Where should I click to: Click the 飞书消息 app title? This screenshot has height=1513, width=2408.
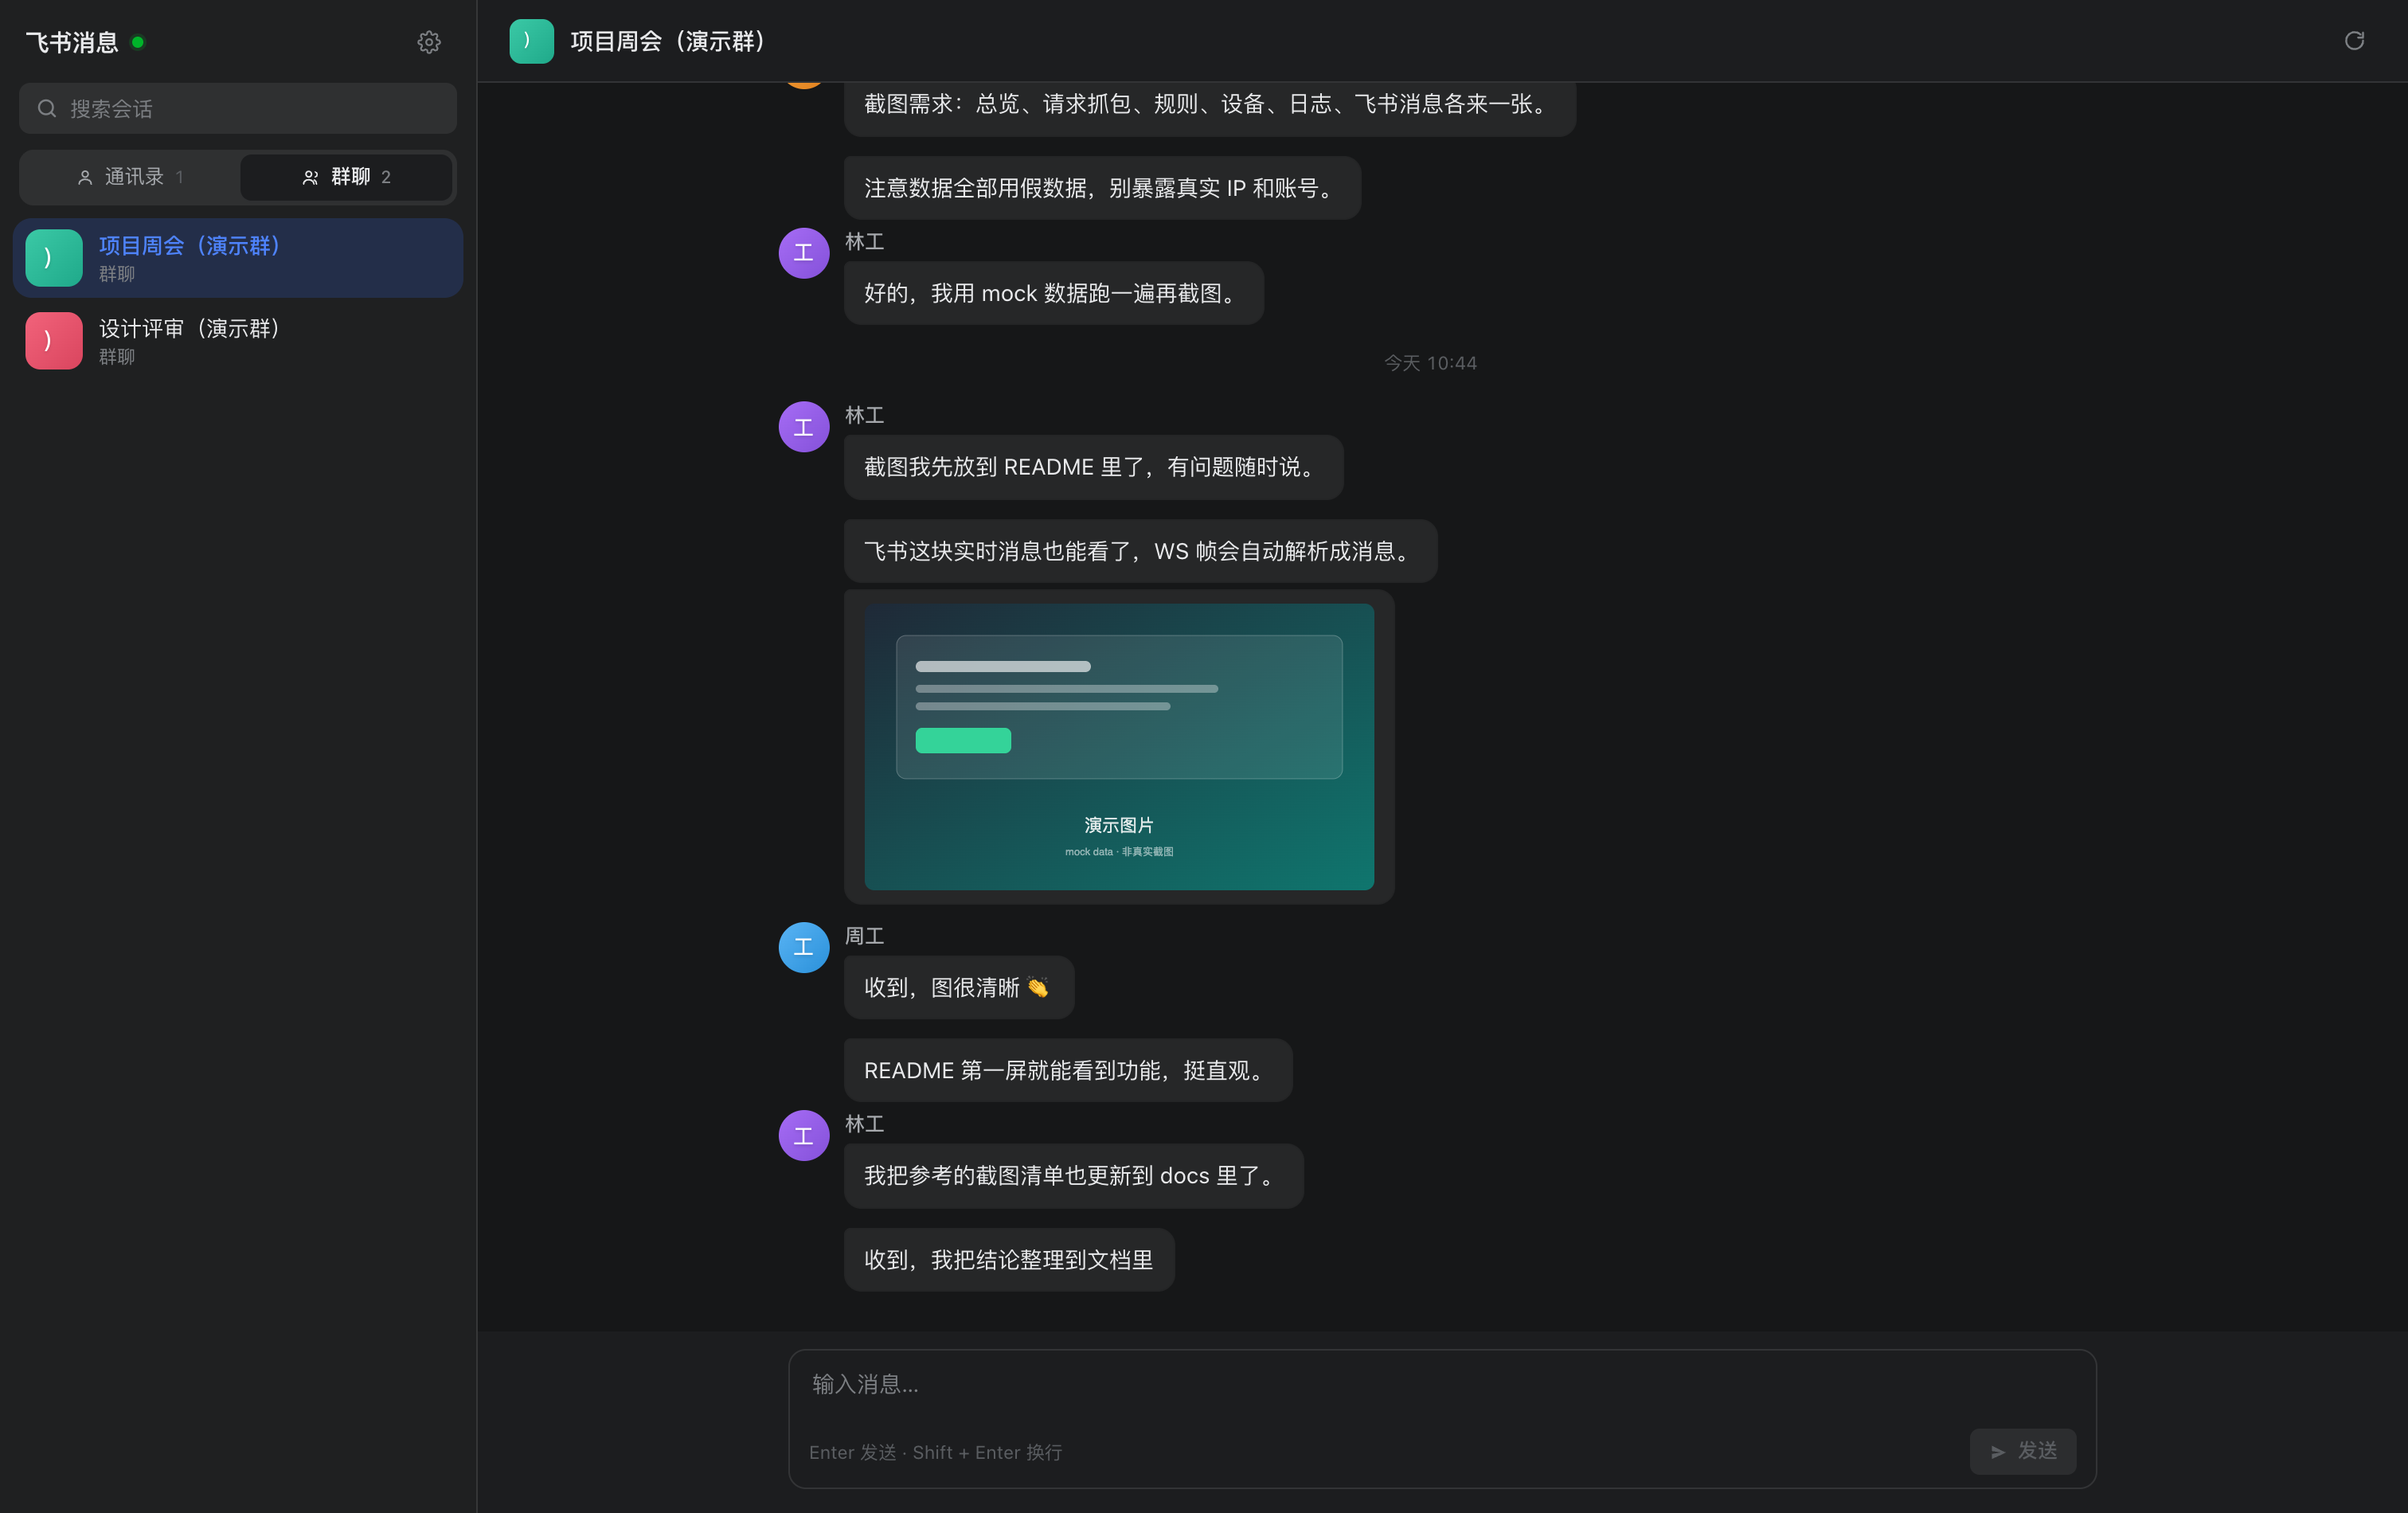pyautogui.click(x=72, y=42)
